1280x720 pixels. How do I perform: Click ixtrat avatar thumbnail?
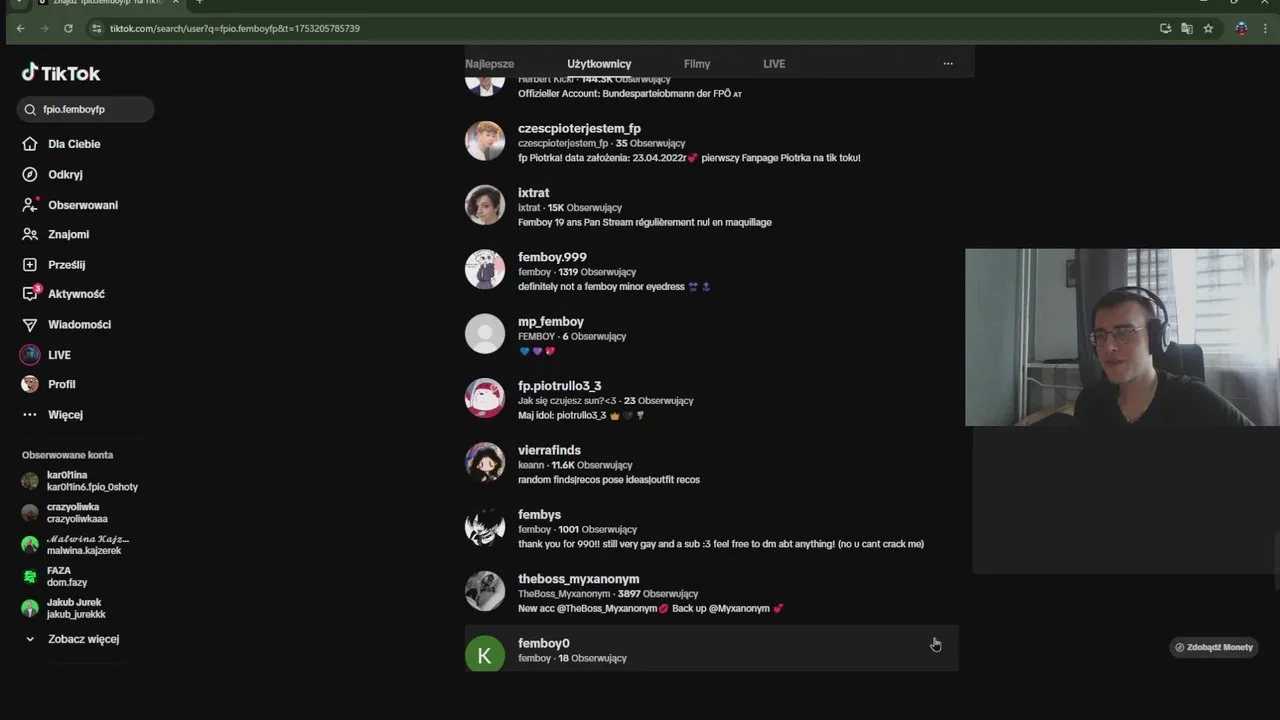click(485, 205)
